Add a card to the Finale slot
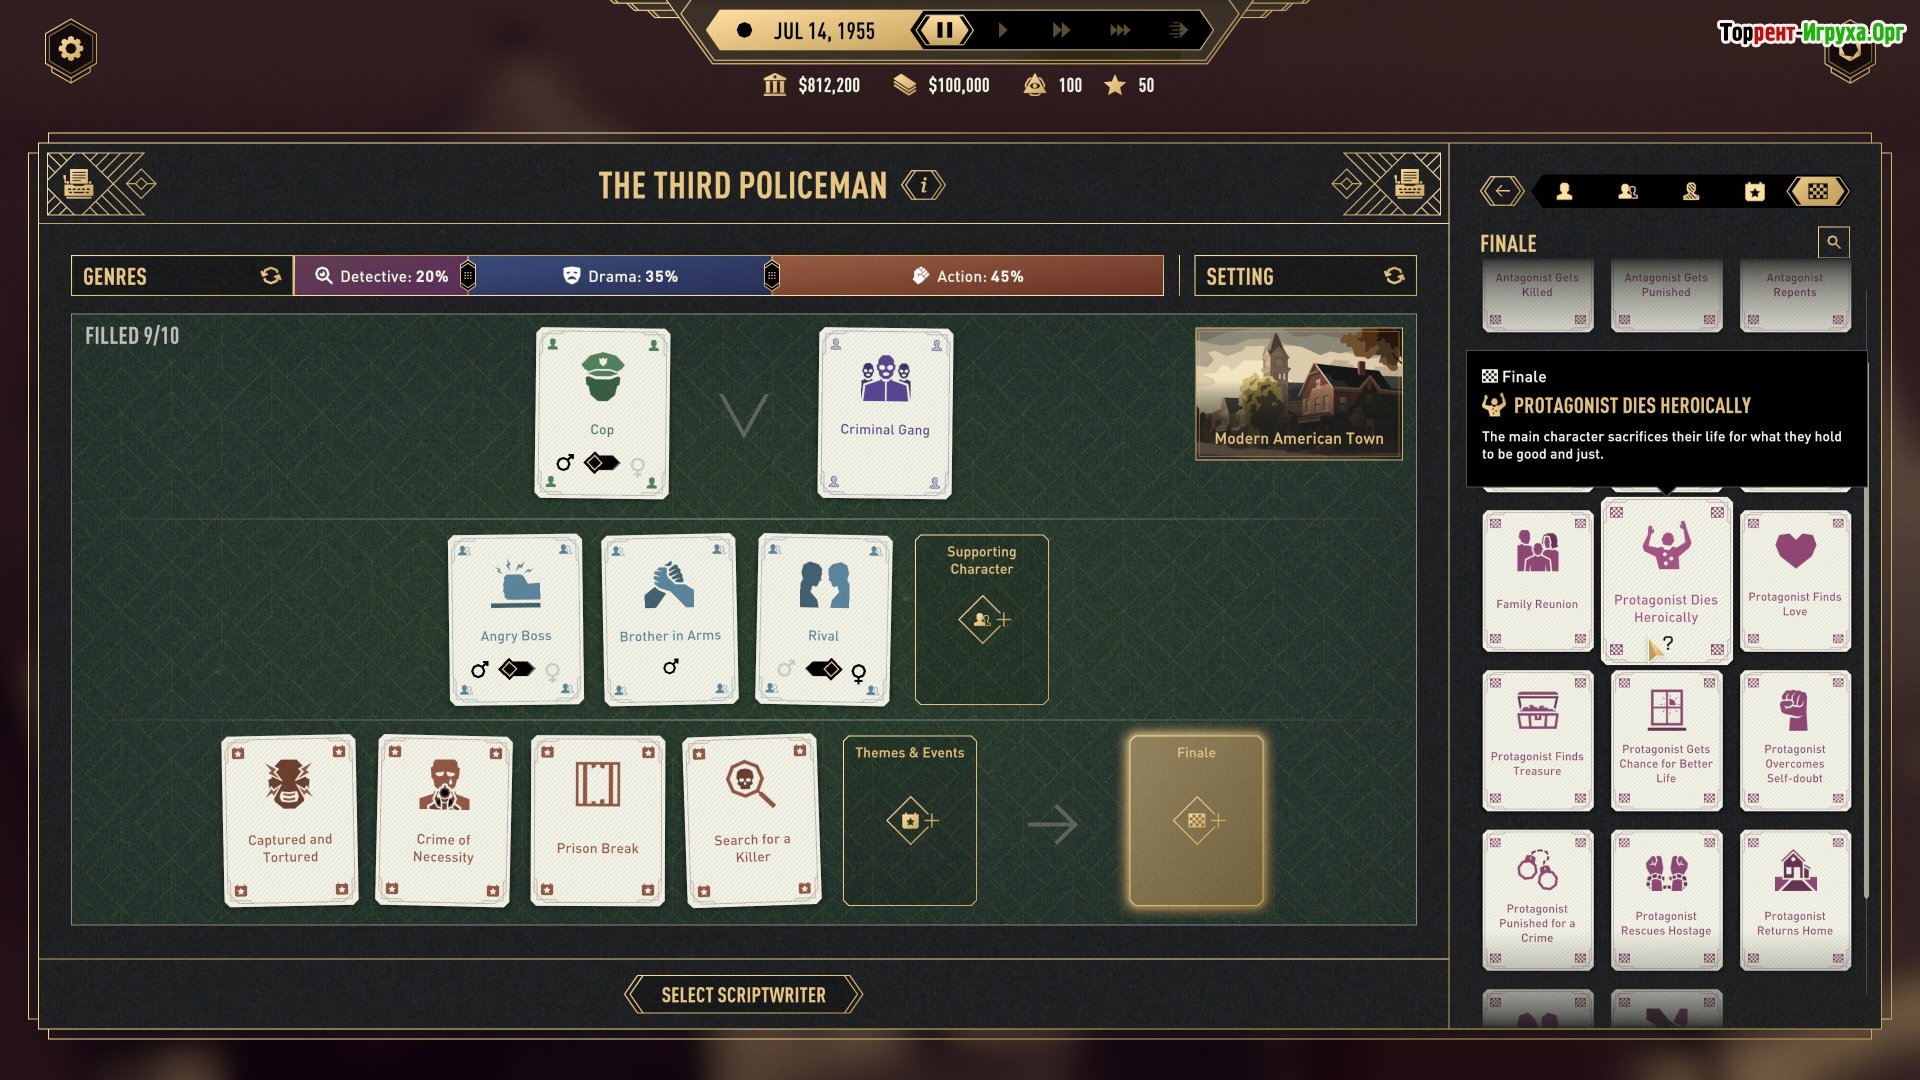This screenshot has height=1080, width=1920. [1196, 820]
